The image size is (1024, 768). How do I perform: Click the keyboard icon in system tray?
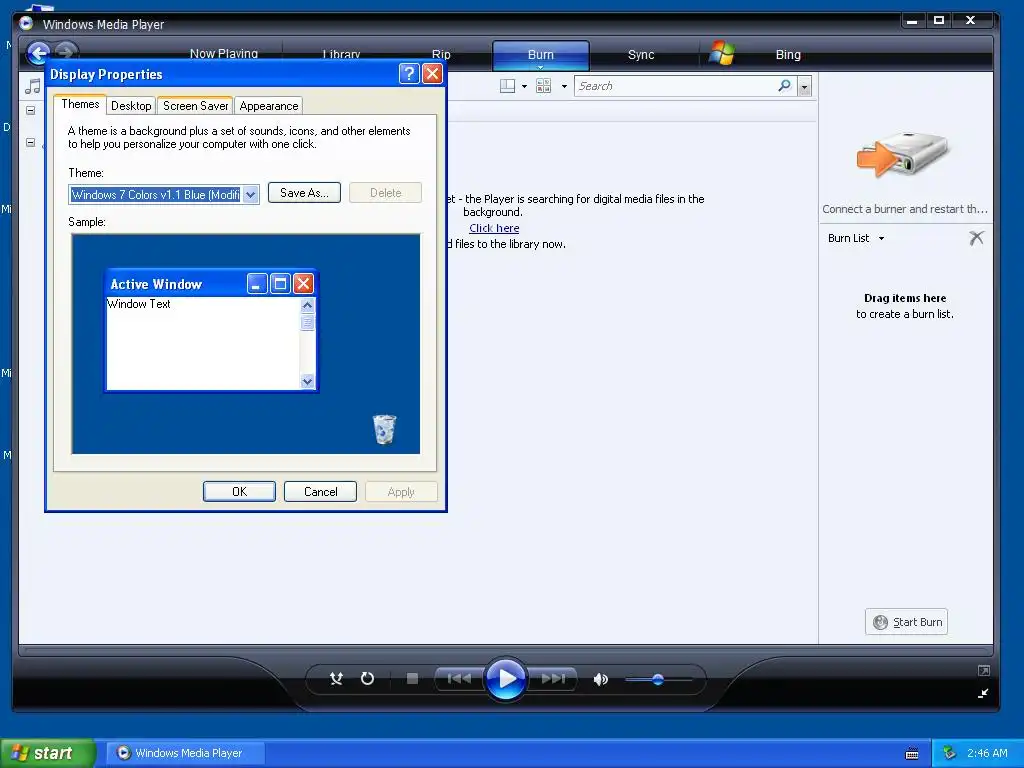tap(912, 754)
